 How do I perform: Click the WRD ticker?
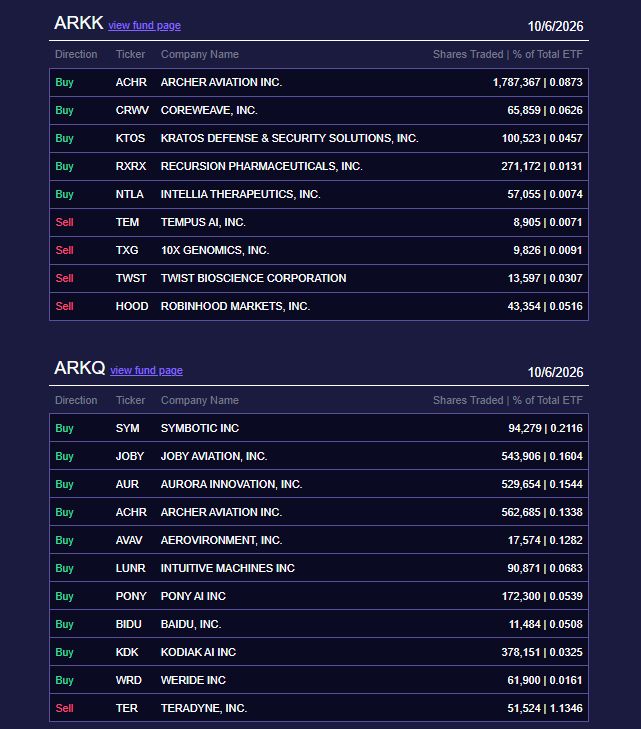click(128, 680)
